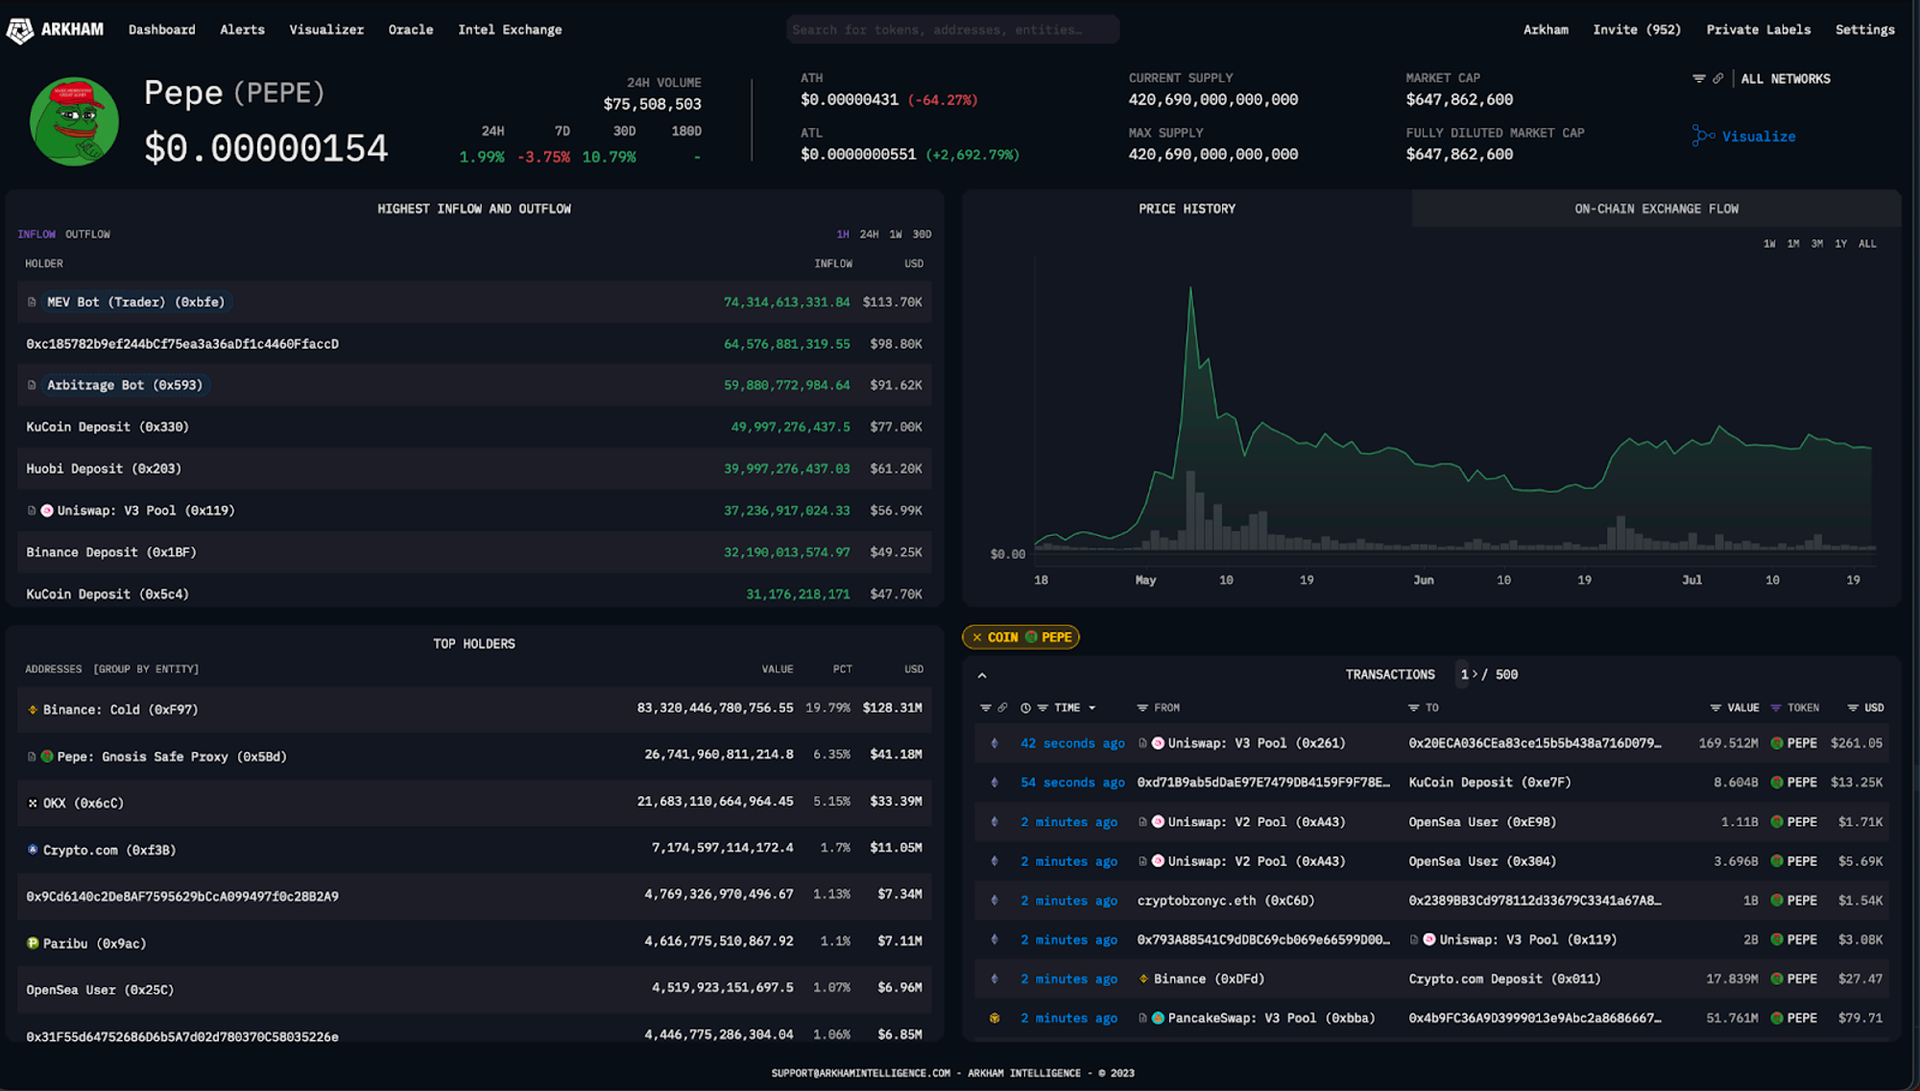Set price chart range to 1M
This screenshot has width=1920, height=1091.
coord(1794,244)
